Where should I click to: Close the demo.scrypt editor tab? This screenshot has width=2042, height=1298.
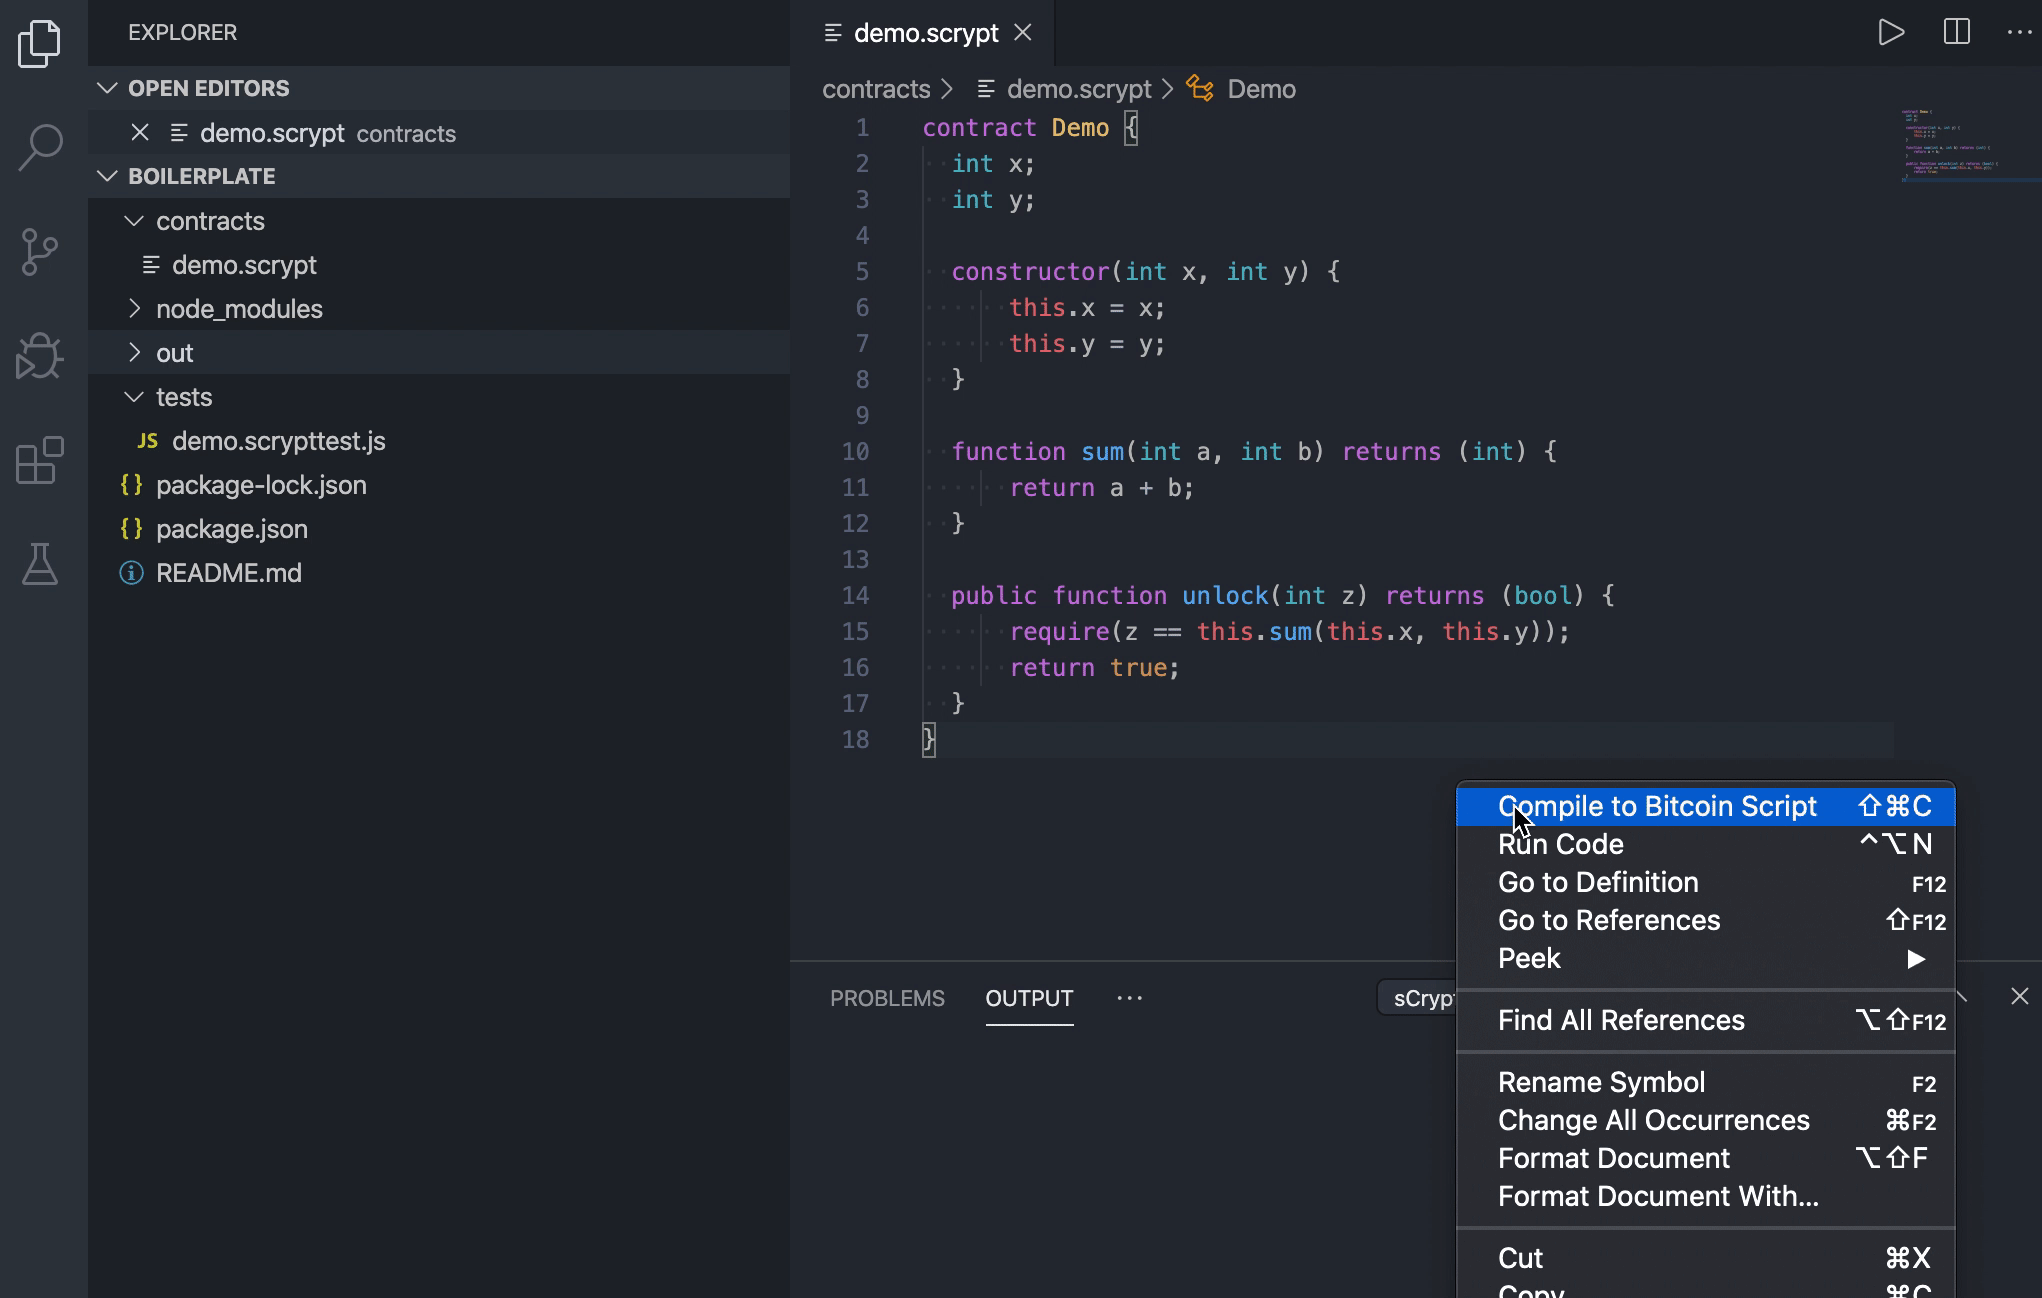[1023, 32]
